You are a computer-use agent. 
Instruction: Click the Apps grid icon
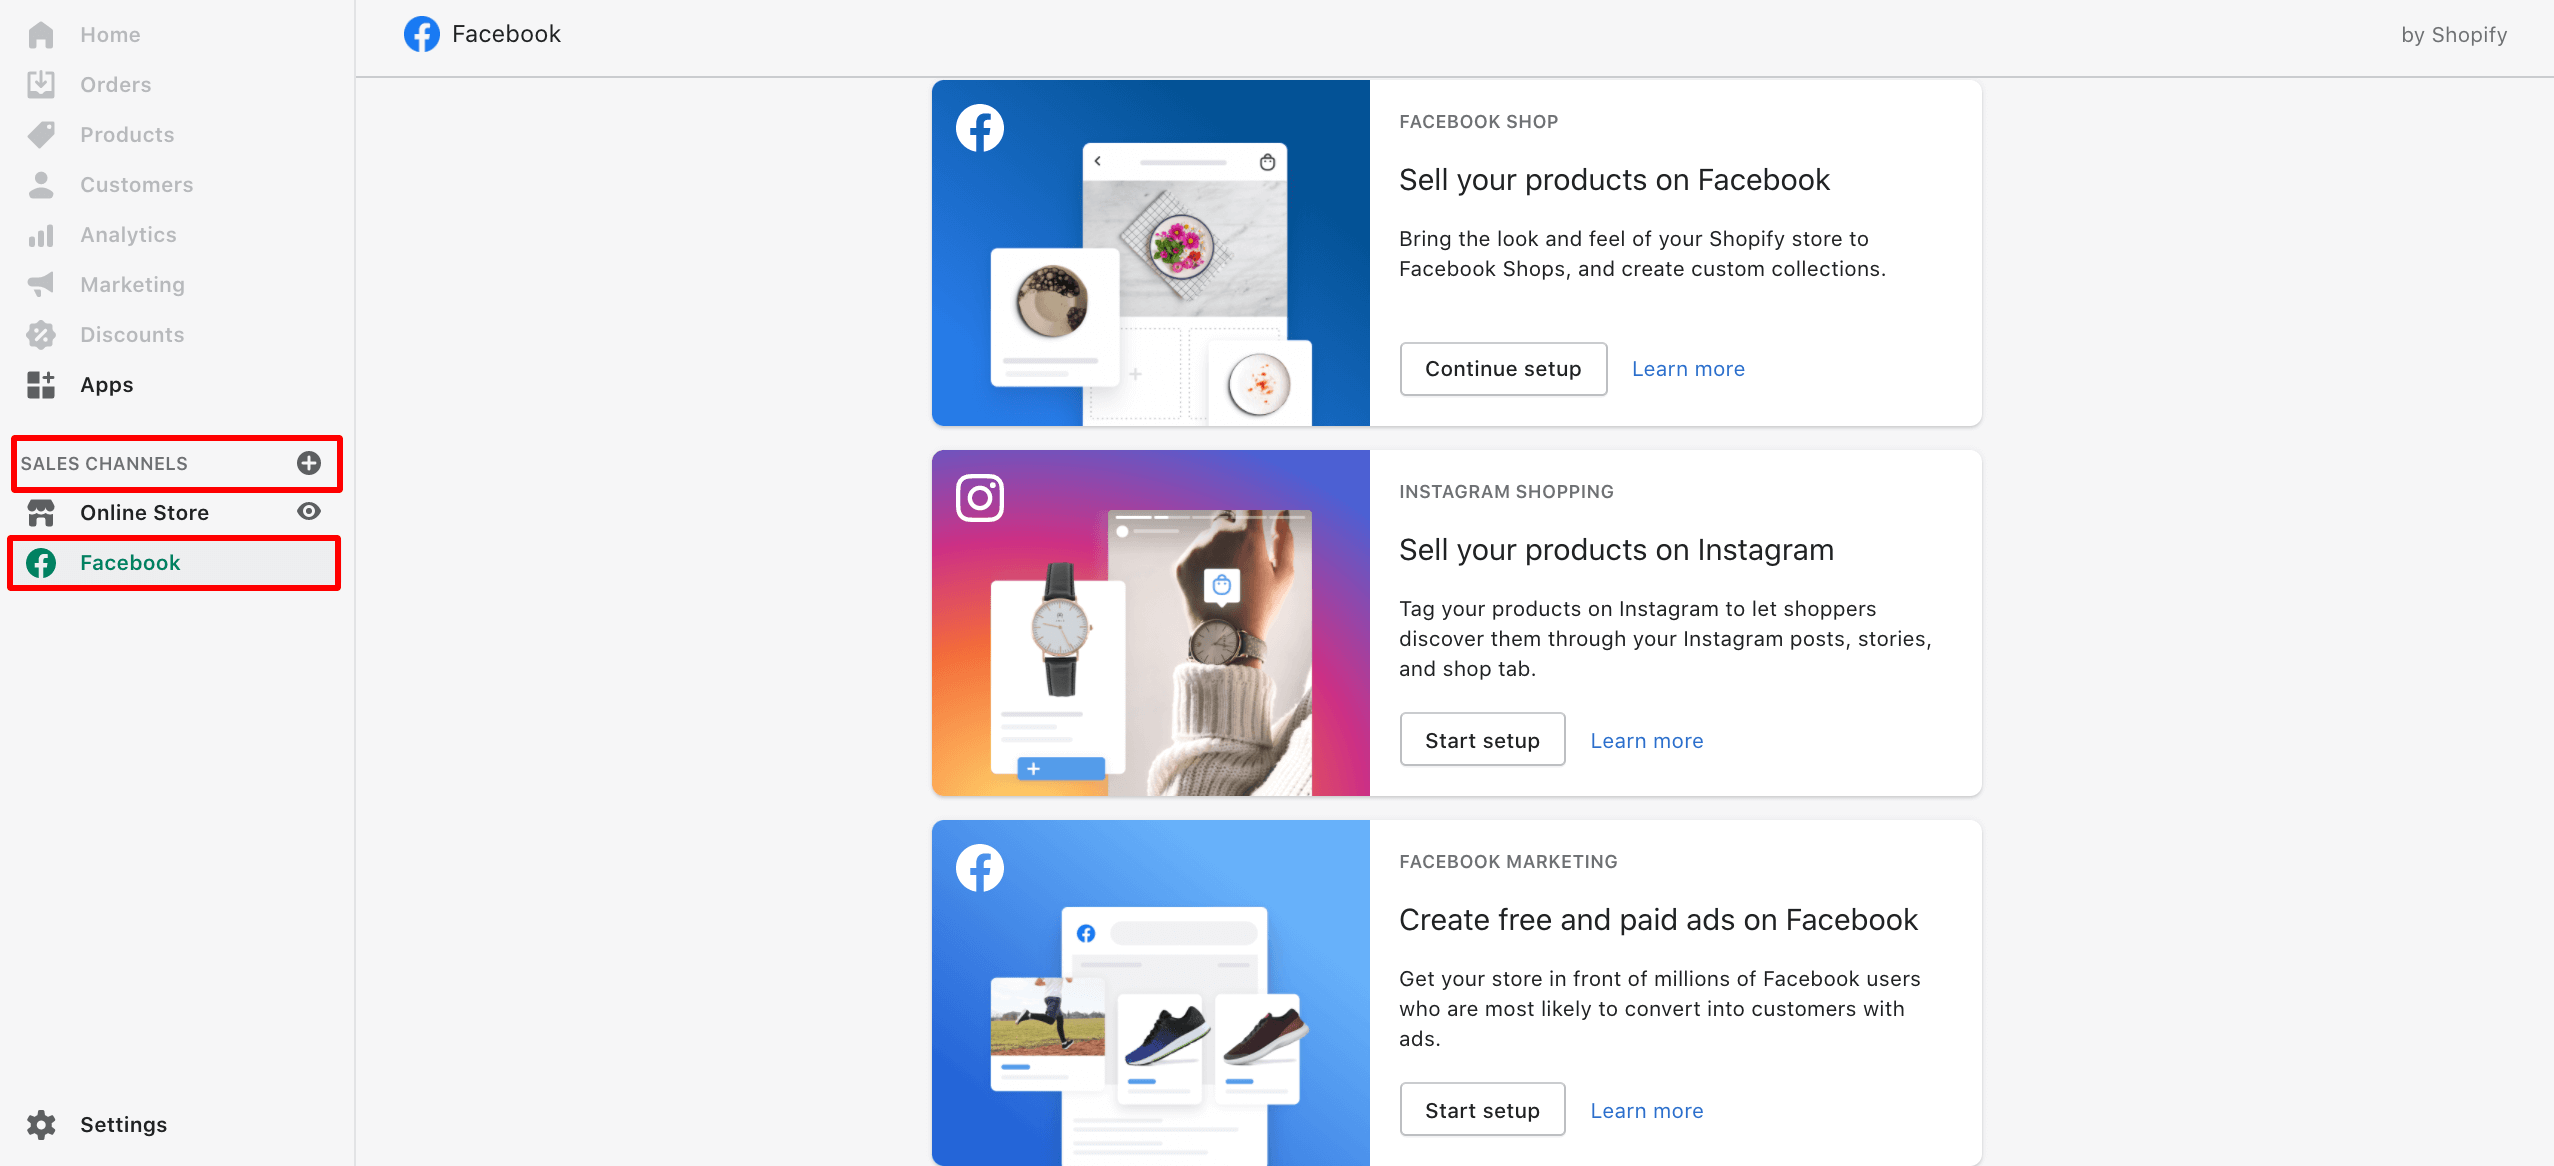[x=41, y=385]
